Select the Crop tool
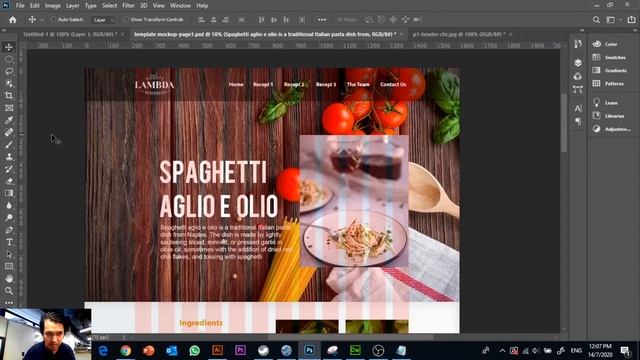This screenshot has height=360, width=640. [x=9, y=96]
